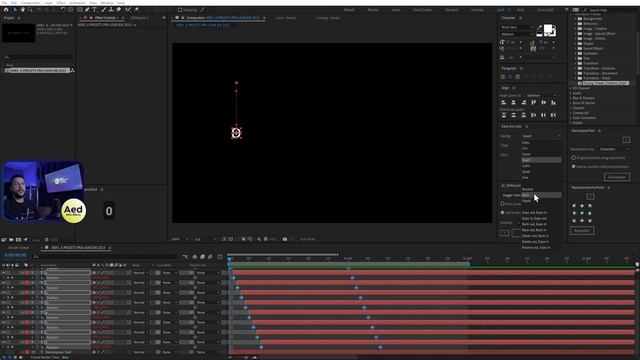Click the align left edges icon
The height and width of the screenshot is (360, 640).
(x=504, y=102)
